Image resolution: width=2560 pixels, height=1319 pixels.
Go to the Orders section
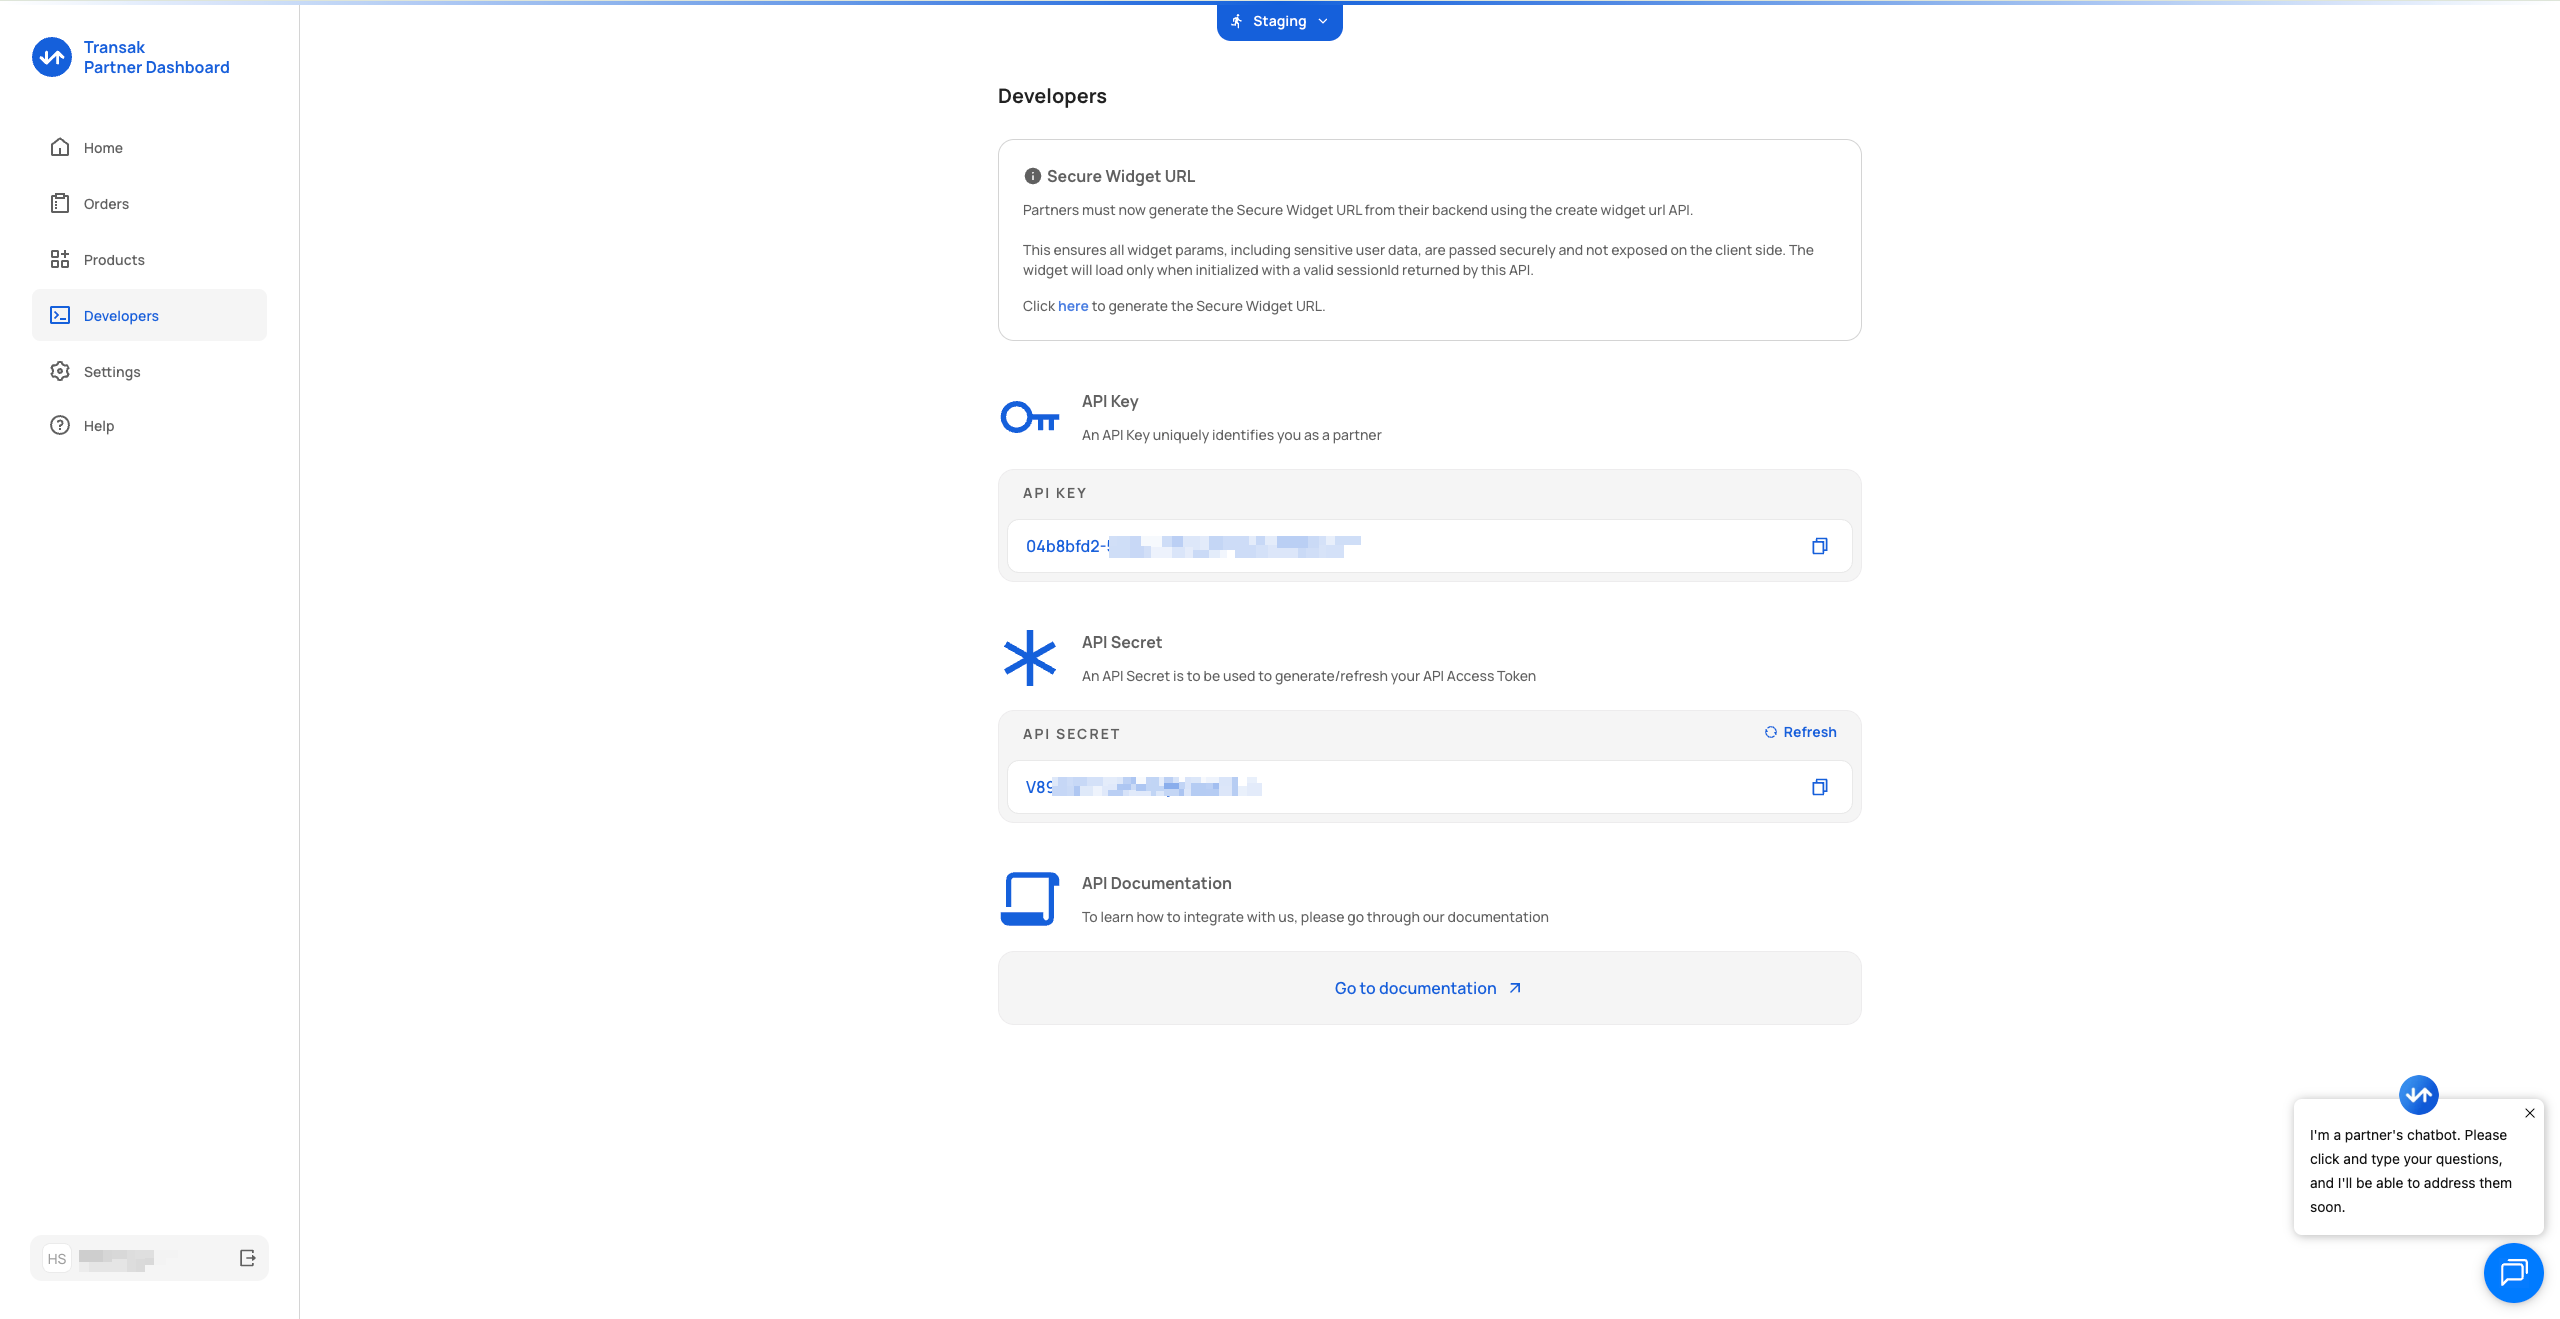click(106, 204)
